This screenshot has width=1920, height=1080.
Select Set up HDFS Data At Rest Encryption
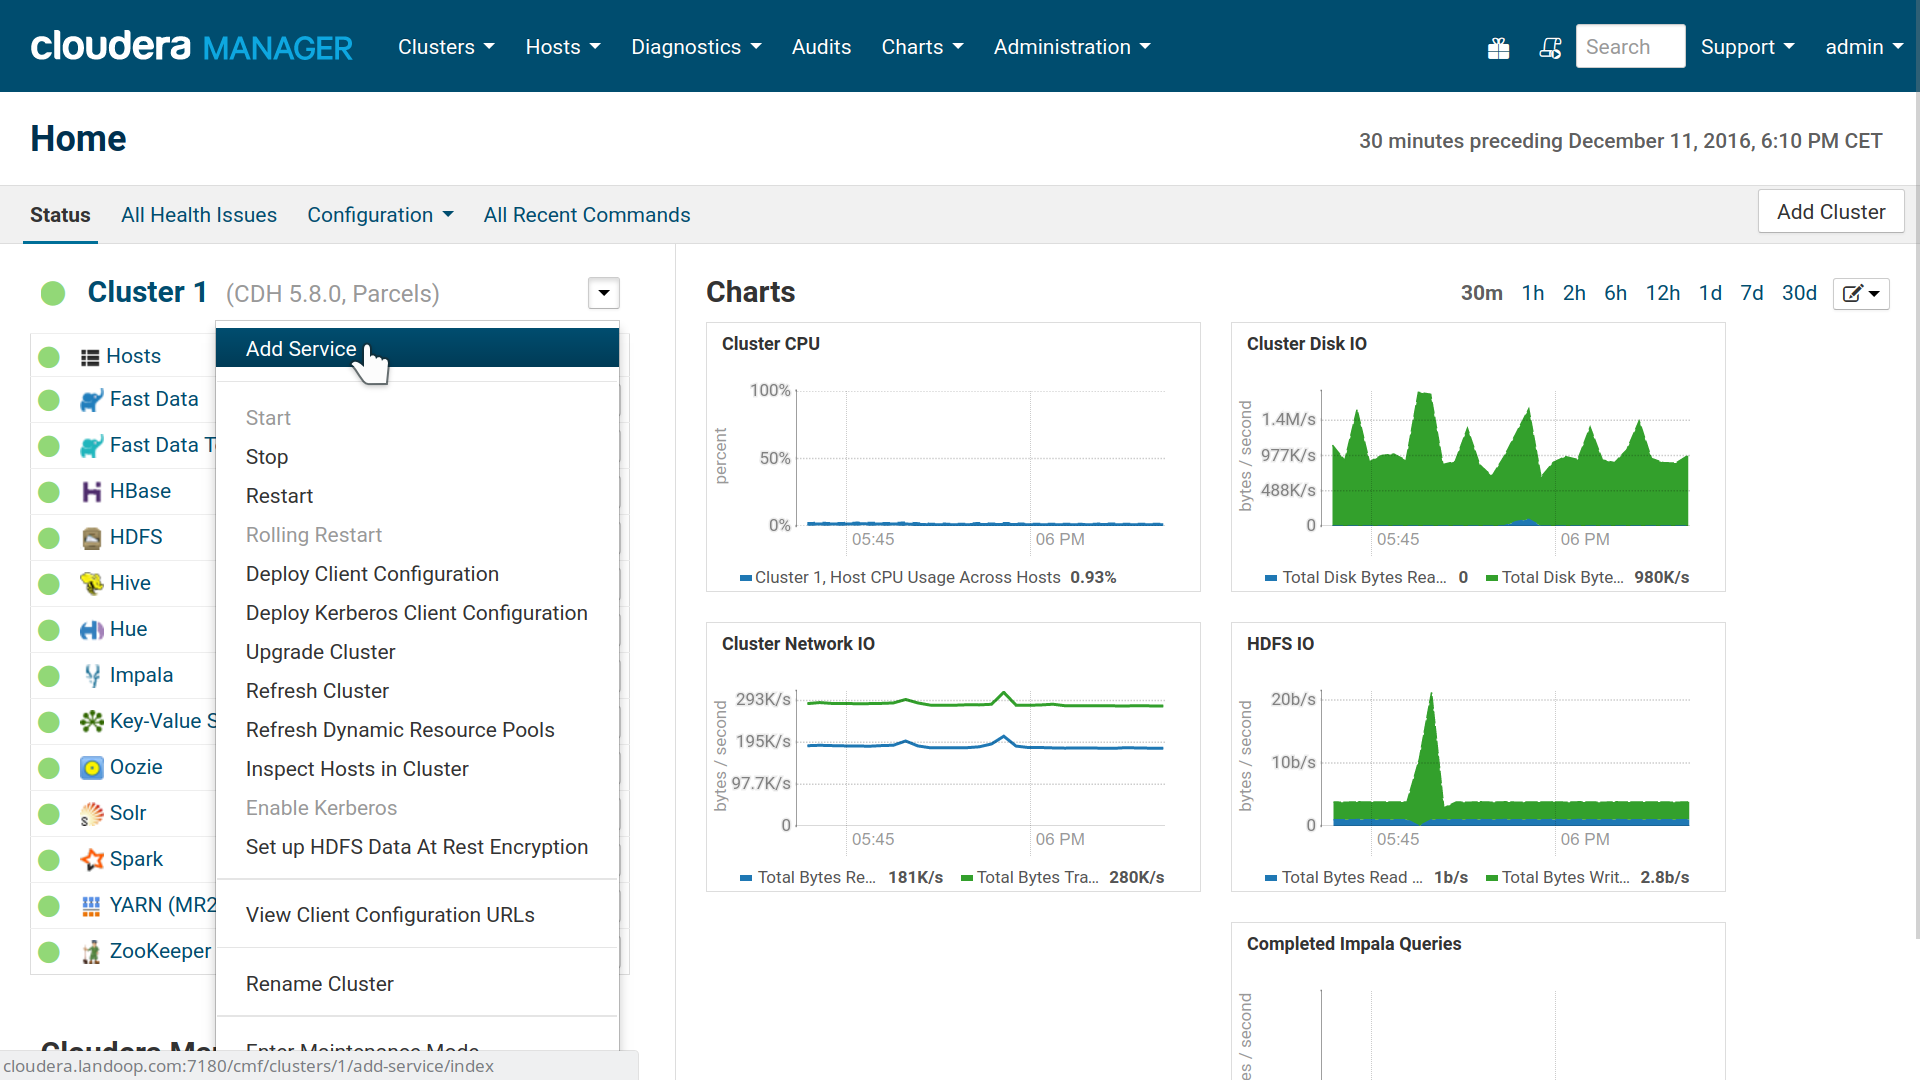(417, 847)
